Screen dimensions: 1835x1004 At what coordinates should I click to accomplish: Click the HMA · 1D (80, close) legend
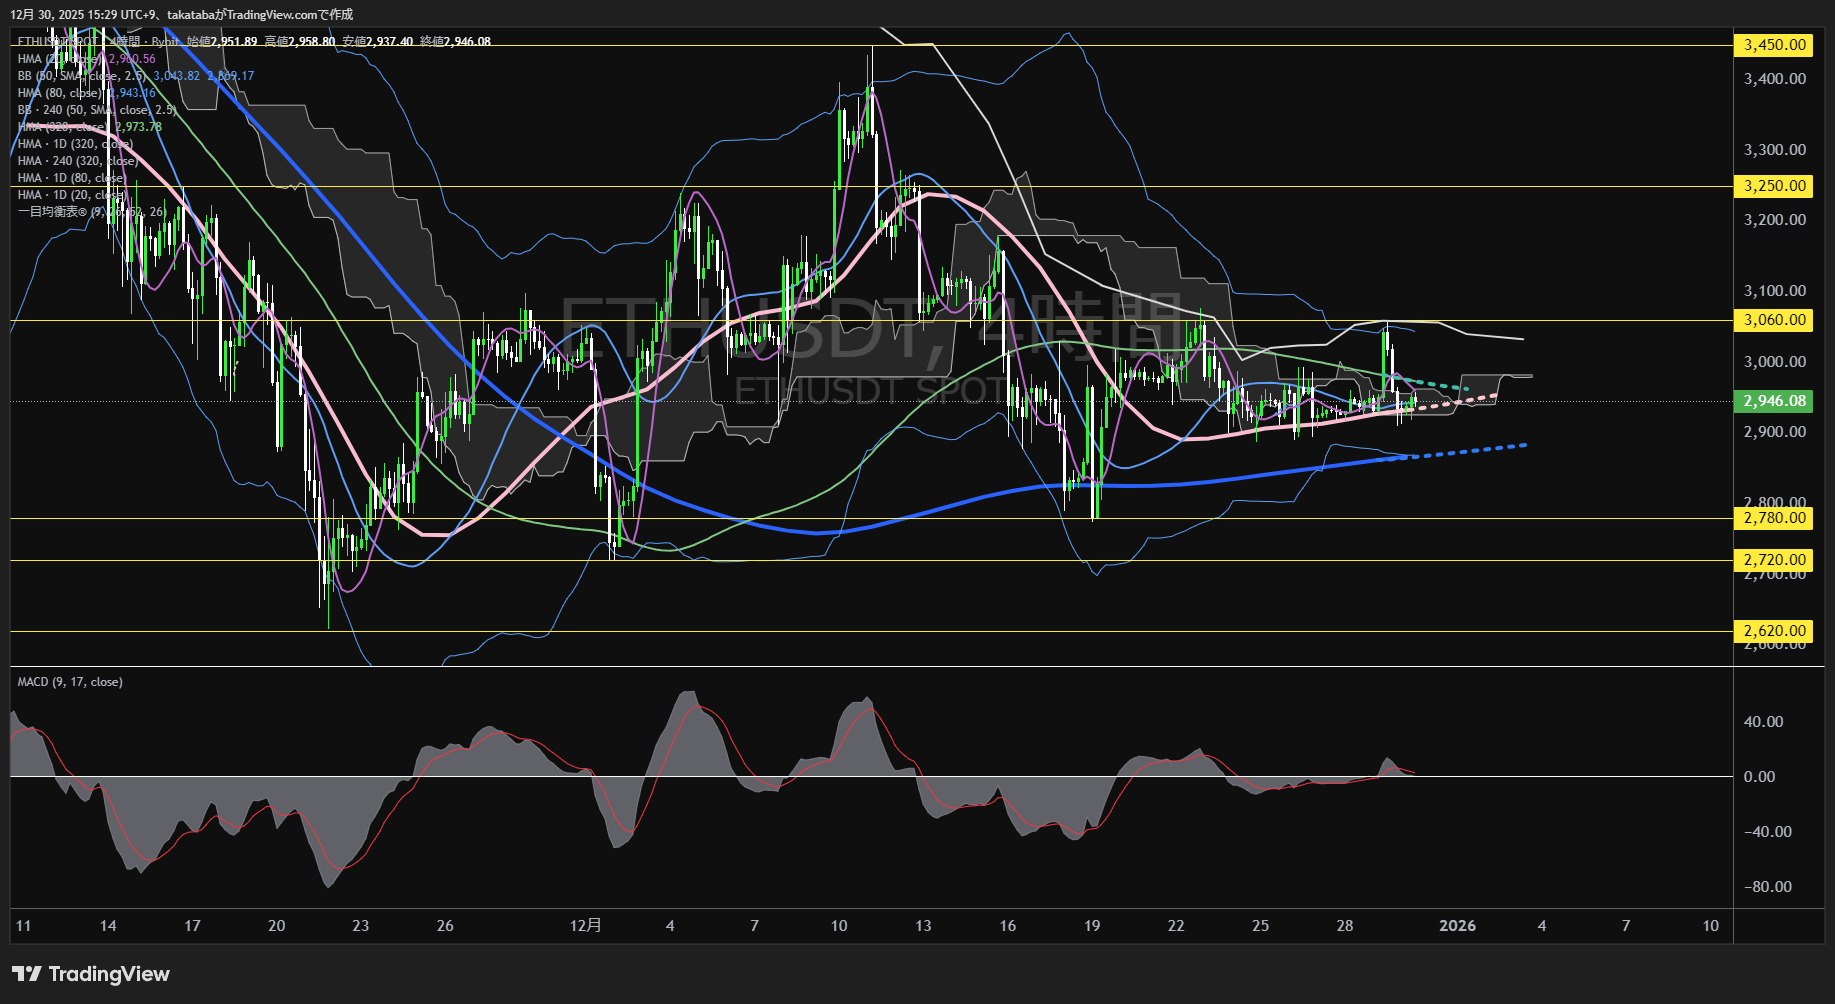click(x=71, y=178)
